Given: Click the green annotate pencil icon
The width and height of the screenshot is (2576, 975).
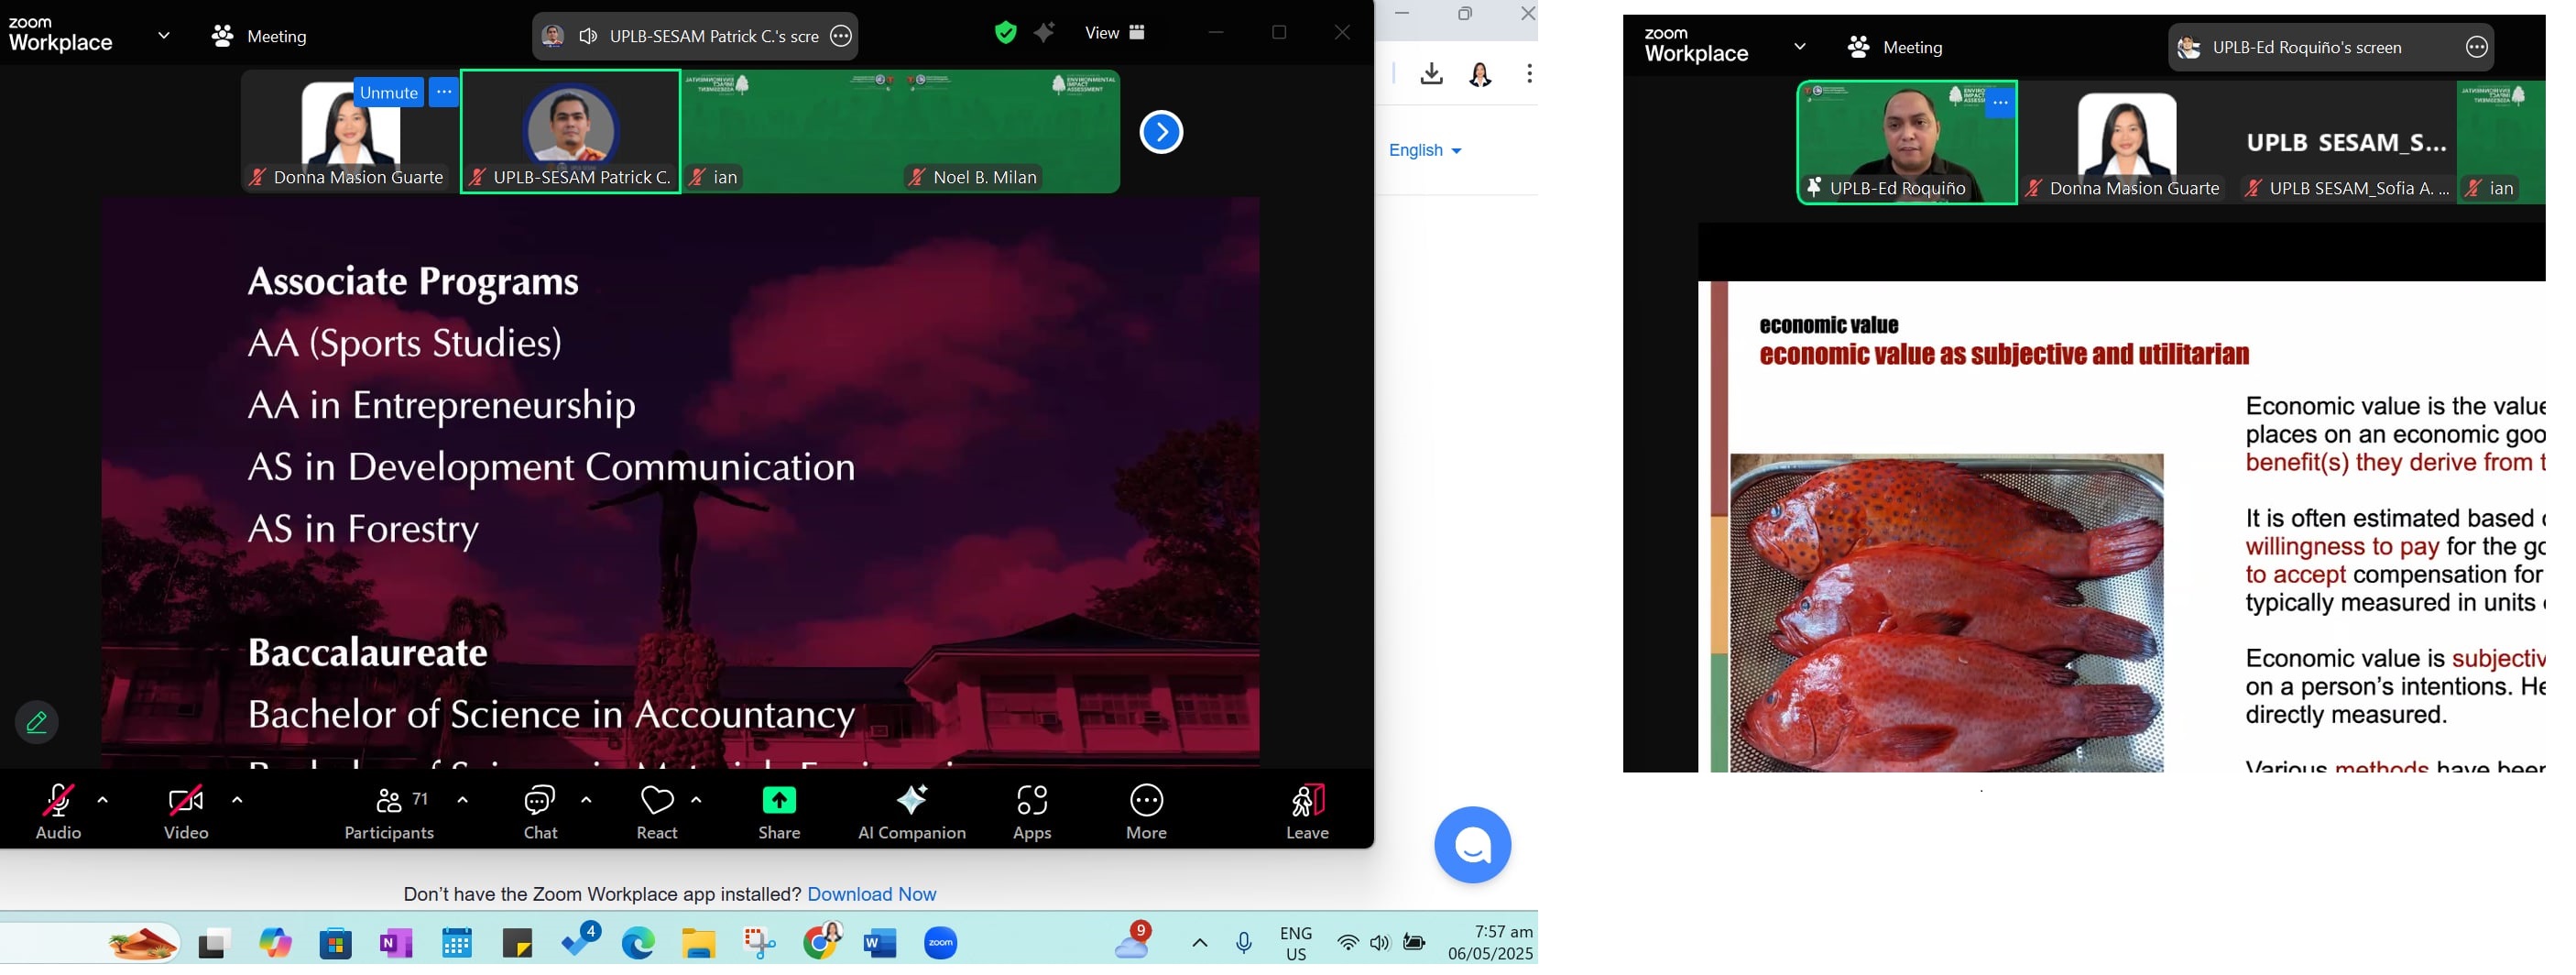Looking at the screenshot, I should tap(37, 722).
